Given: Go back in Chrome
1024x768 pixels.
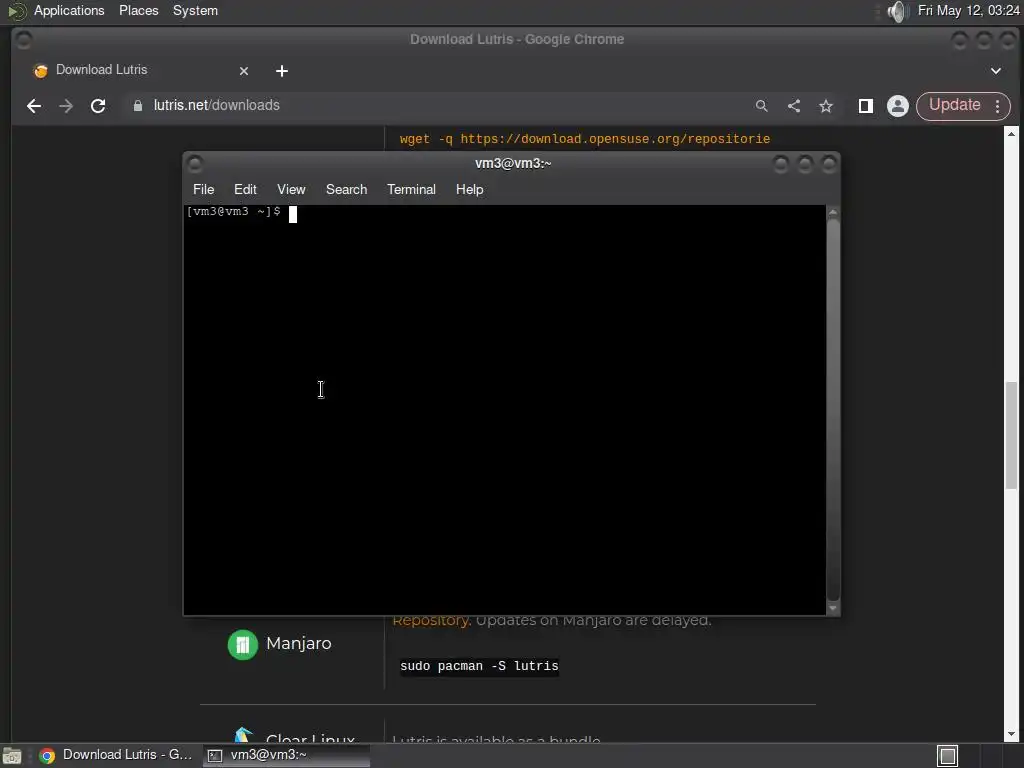Looking at the screenshot, I should coord(34,106).
